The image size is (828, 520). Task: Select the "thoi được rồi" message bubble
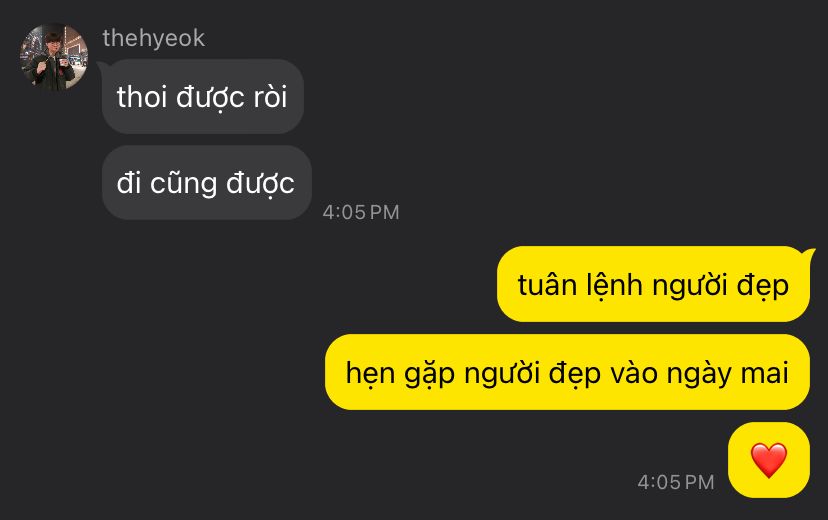(203, 97)
